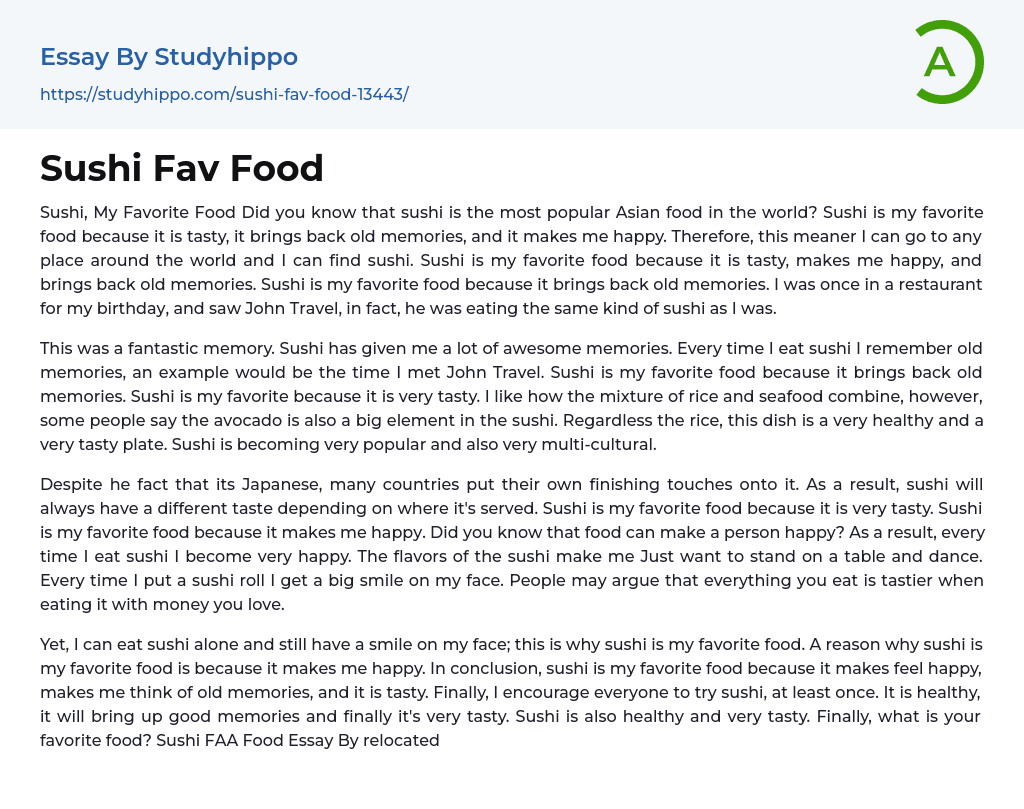Click the 'Sushi Fav Food' essay title

(182, 168)
